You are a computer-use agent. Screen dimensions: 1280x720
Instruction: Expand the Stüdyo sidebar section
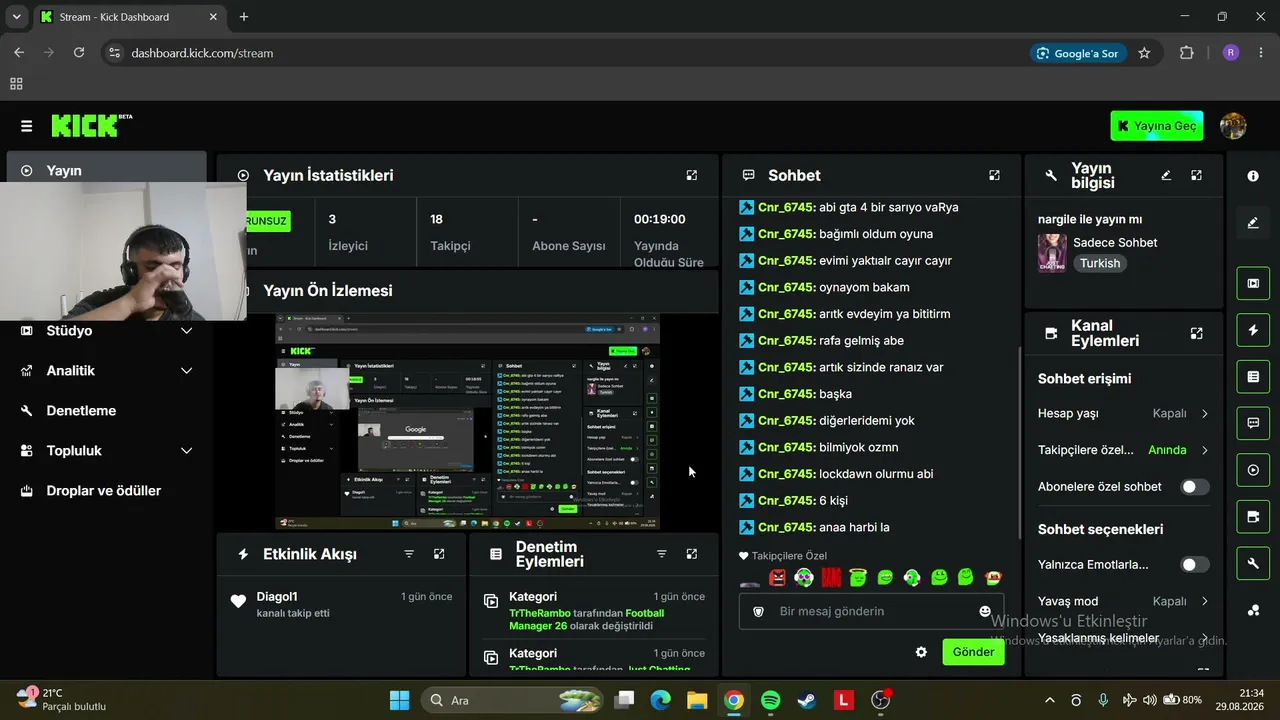coord(106,331)
